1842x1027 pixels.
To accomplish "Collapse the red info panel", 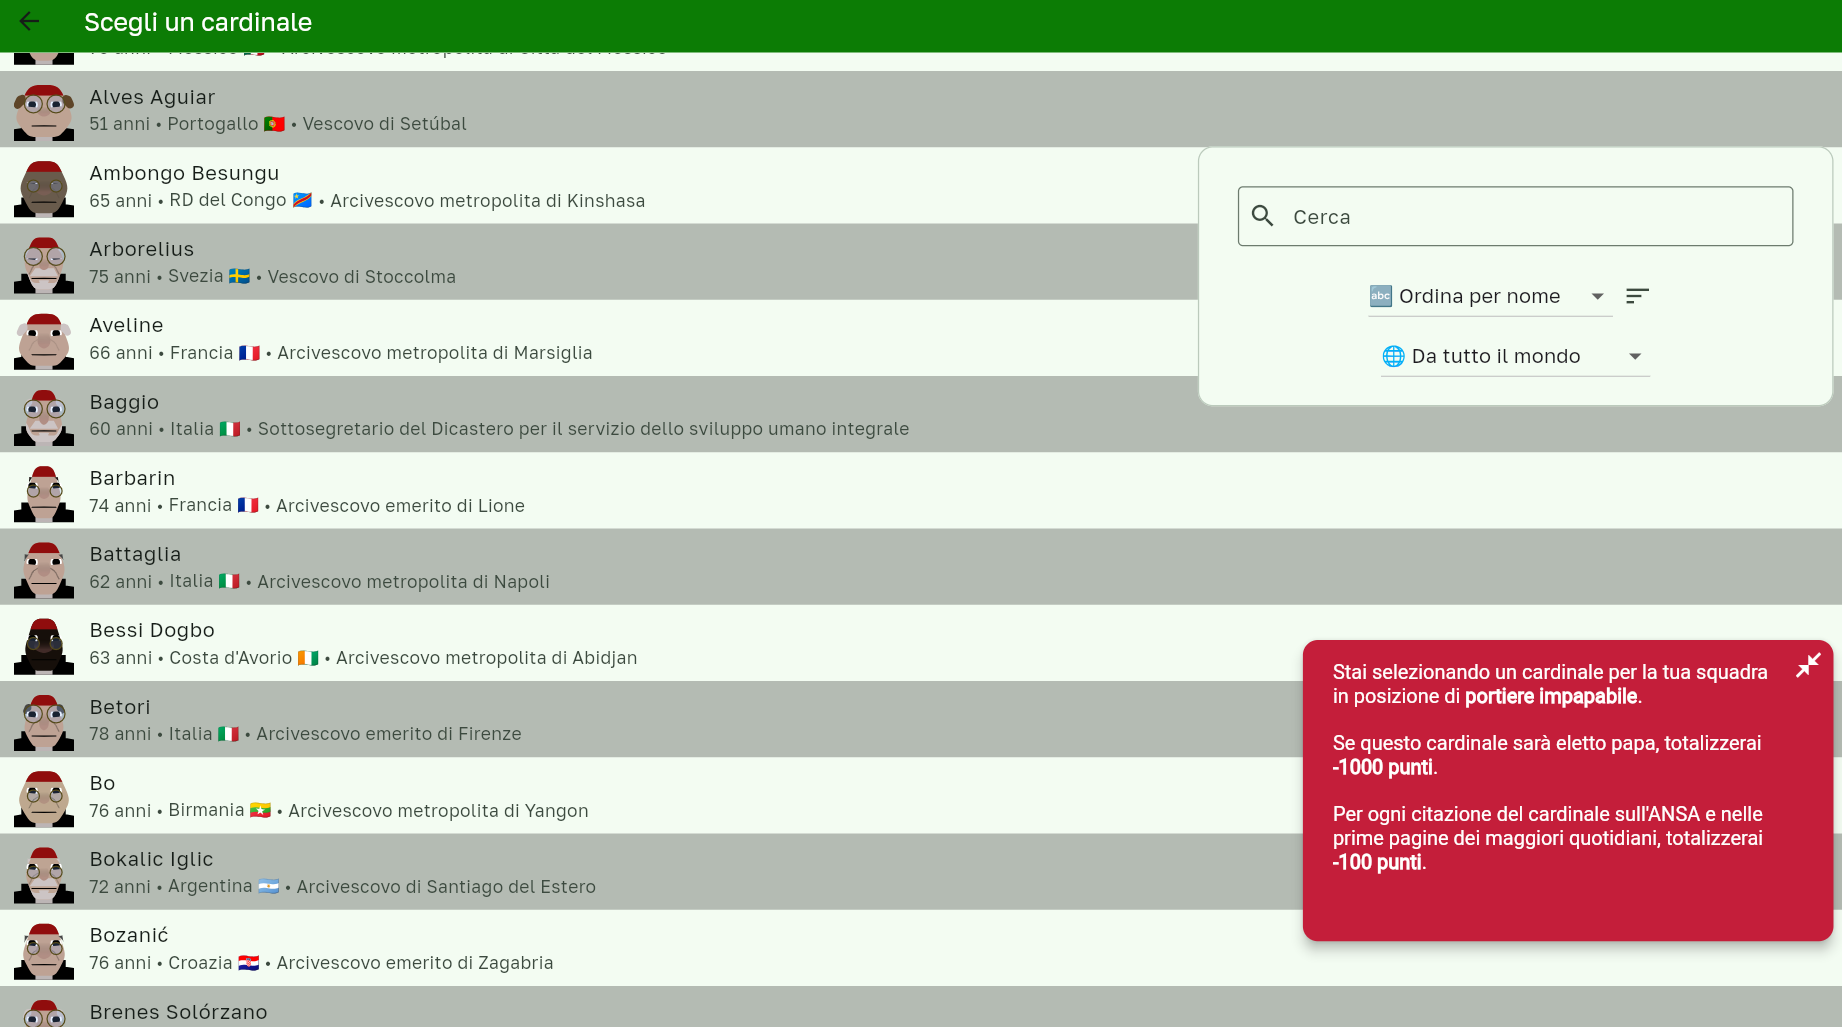I will pos(1807,666).
